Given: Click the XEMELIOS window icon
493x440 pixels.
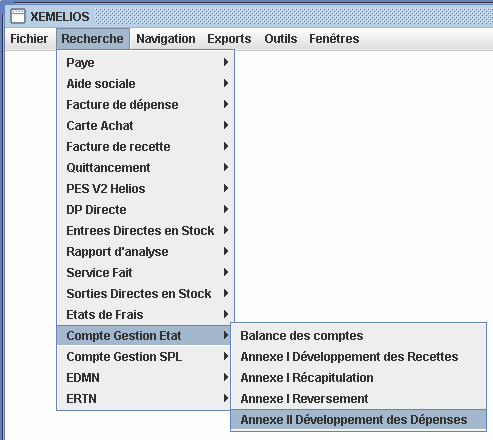Looking at the screenshot, I should click(18, 16).
